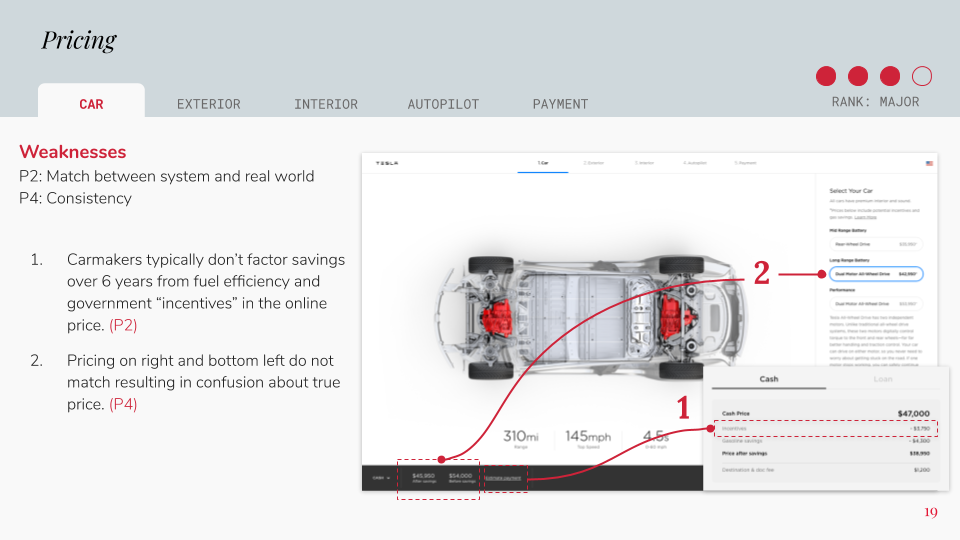Select step 4. Autopilot in Tesla header
This screenshot has width=960, height=540.
[x=695, y=163]
